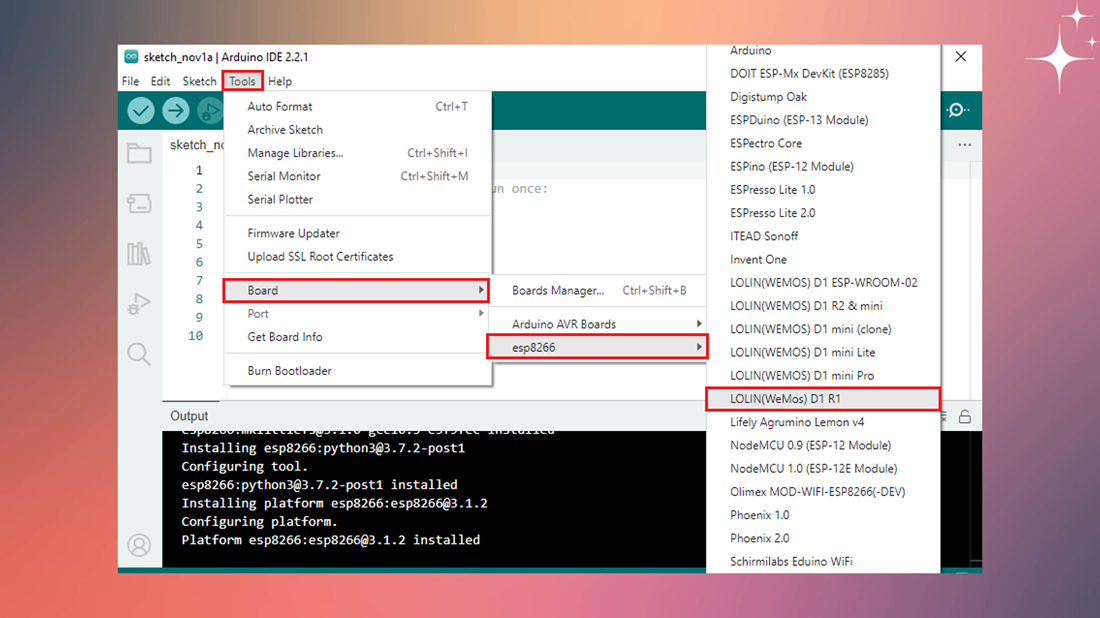Click the Arduino IDE app logo
The image size is (1100, 618).
131,57
